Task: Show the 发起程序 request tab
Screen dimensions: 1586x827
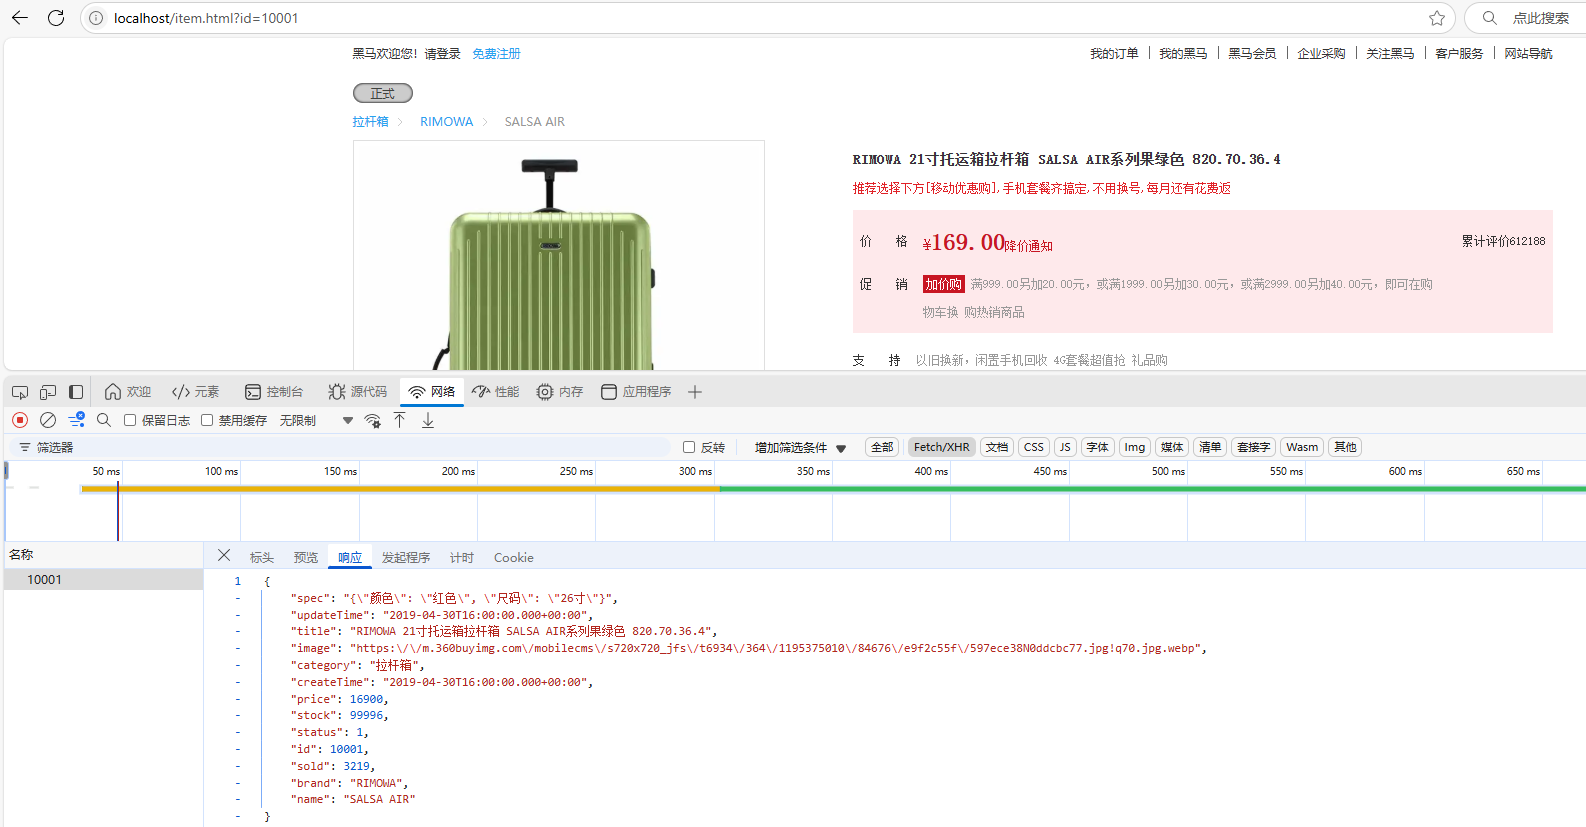Action: (406, 557)
